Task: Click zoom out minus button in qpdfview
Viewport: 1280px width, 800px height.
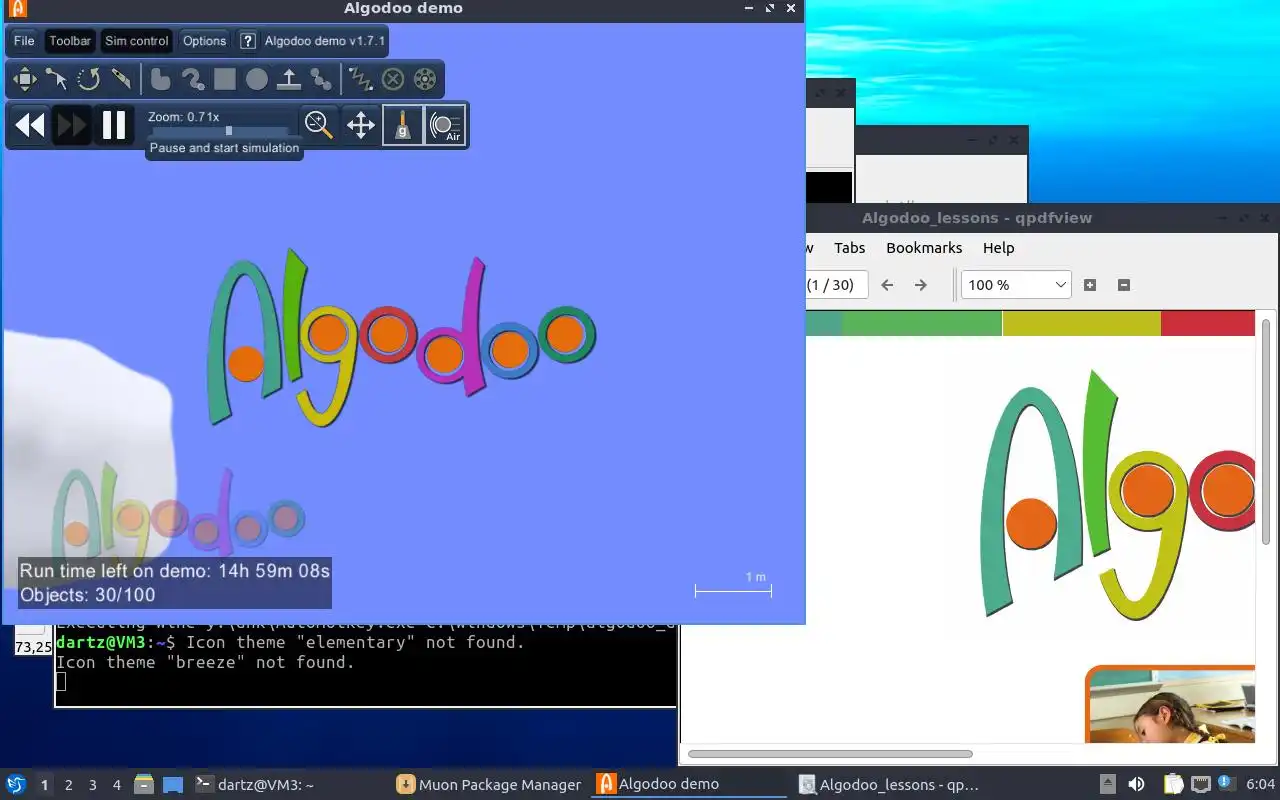Action: [1123, 285]
